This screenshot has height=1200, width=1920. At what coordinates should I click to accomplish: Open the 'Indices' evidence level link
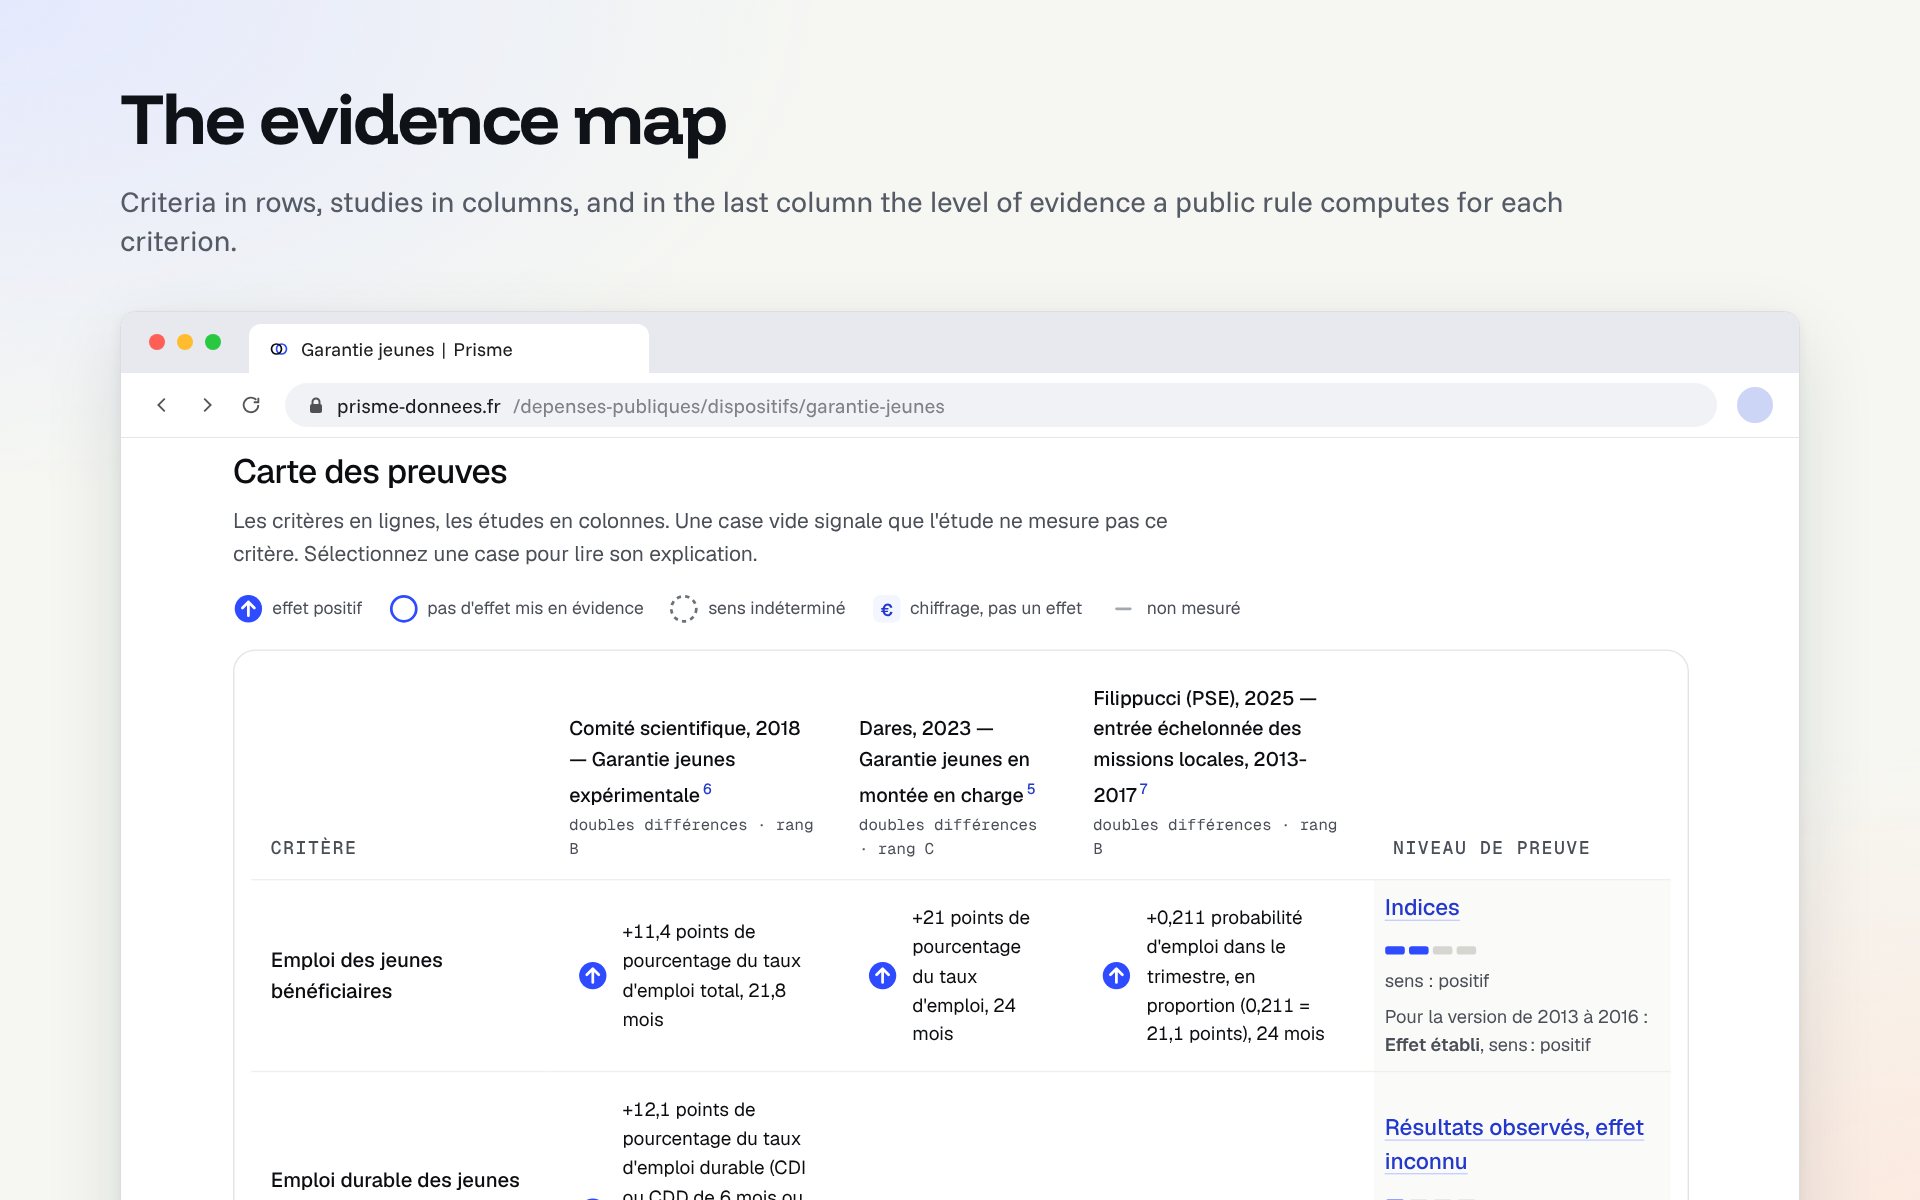click(x=1421, y=907)
